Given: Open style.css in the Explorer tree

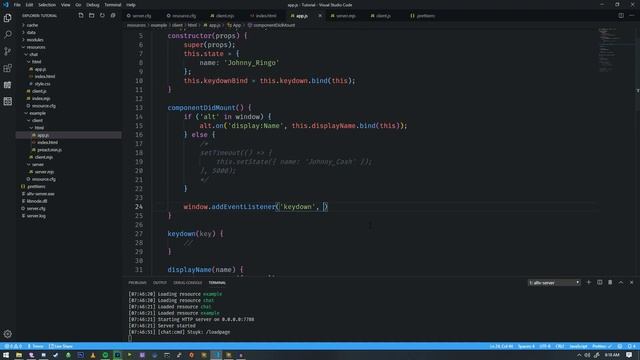Looking at the screenshot, I should 42,84.
